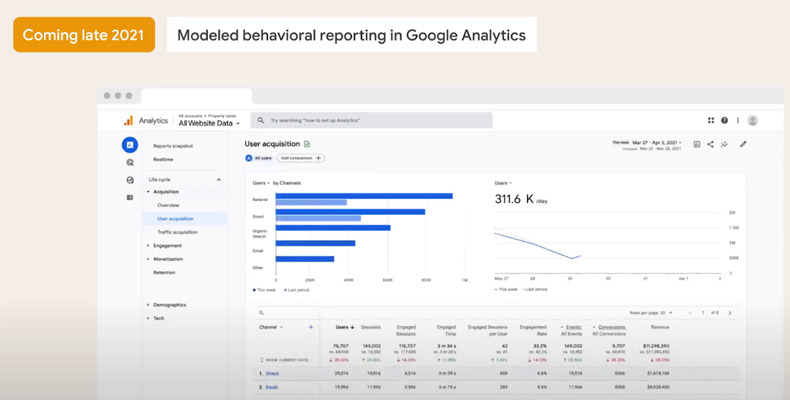
Task: Click the customize report chart icon
Action: click(697, 144)
